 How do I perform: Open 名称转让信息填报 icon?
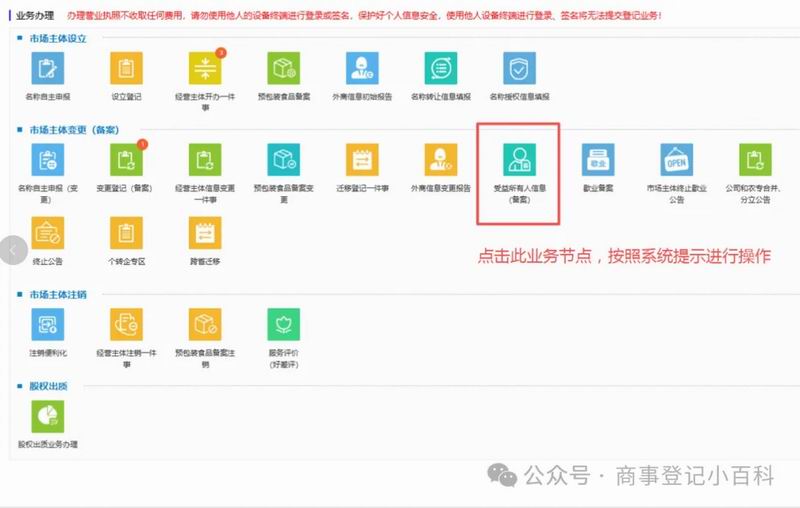click(440, 68)
